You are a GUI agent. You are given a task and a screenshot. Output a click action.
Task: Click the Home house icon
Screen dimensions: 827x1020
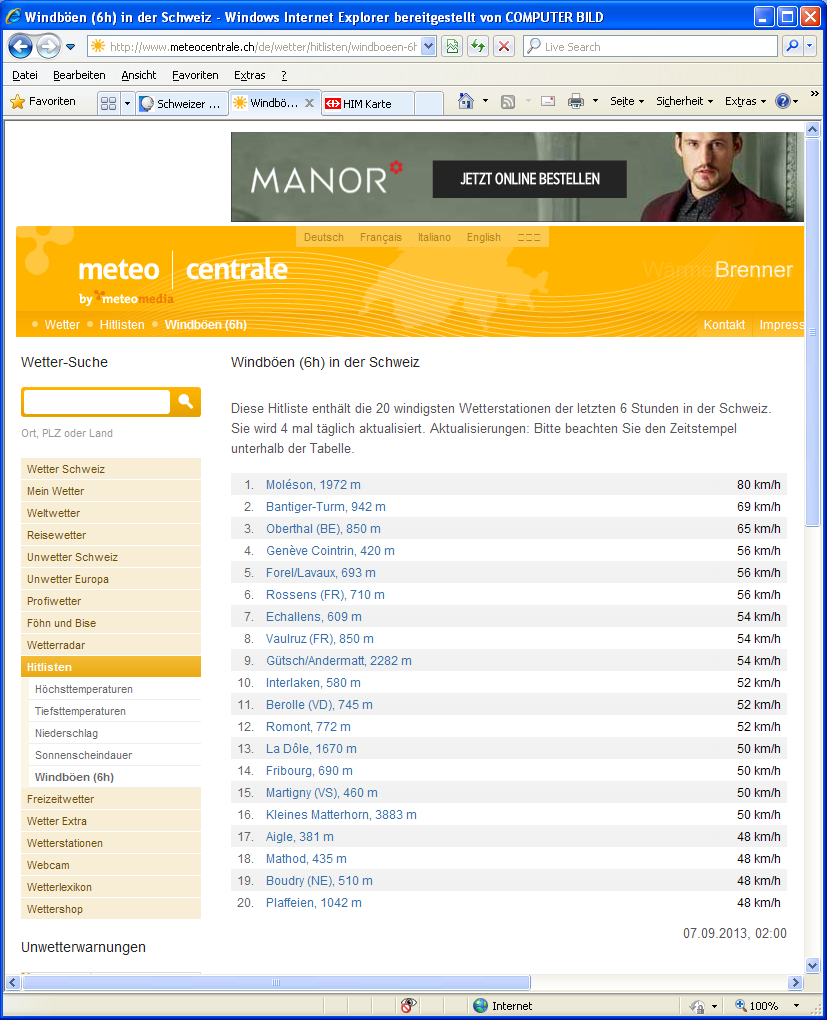[466, 101]
